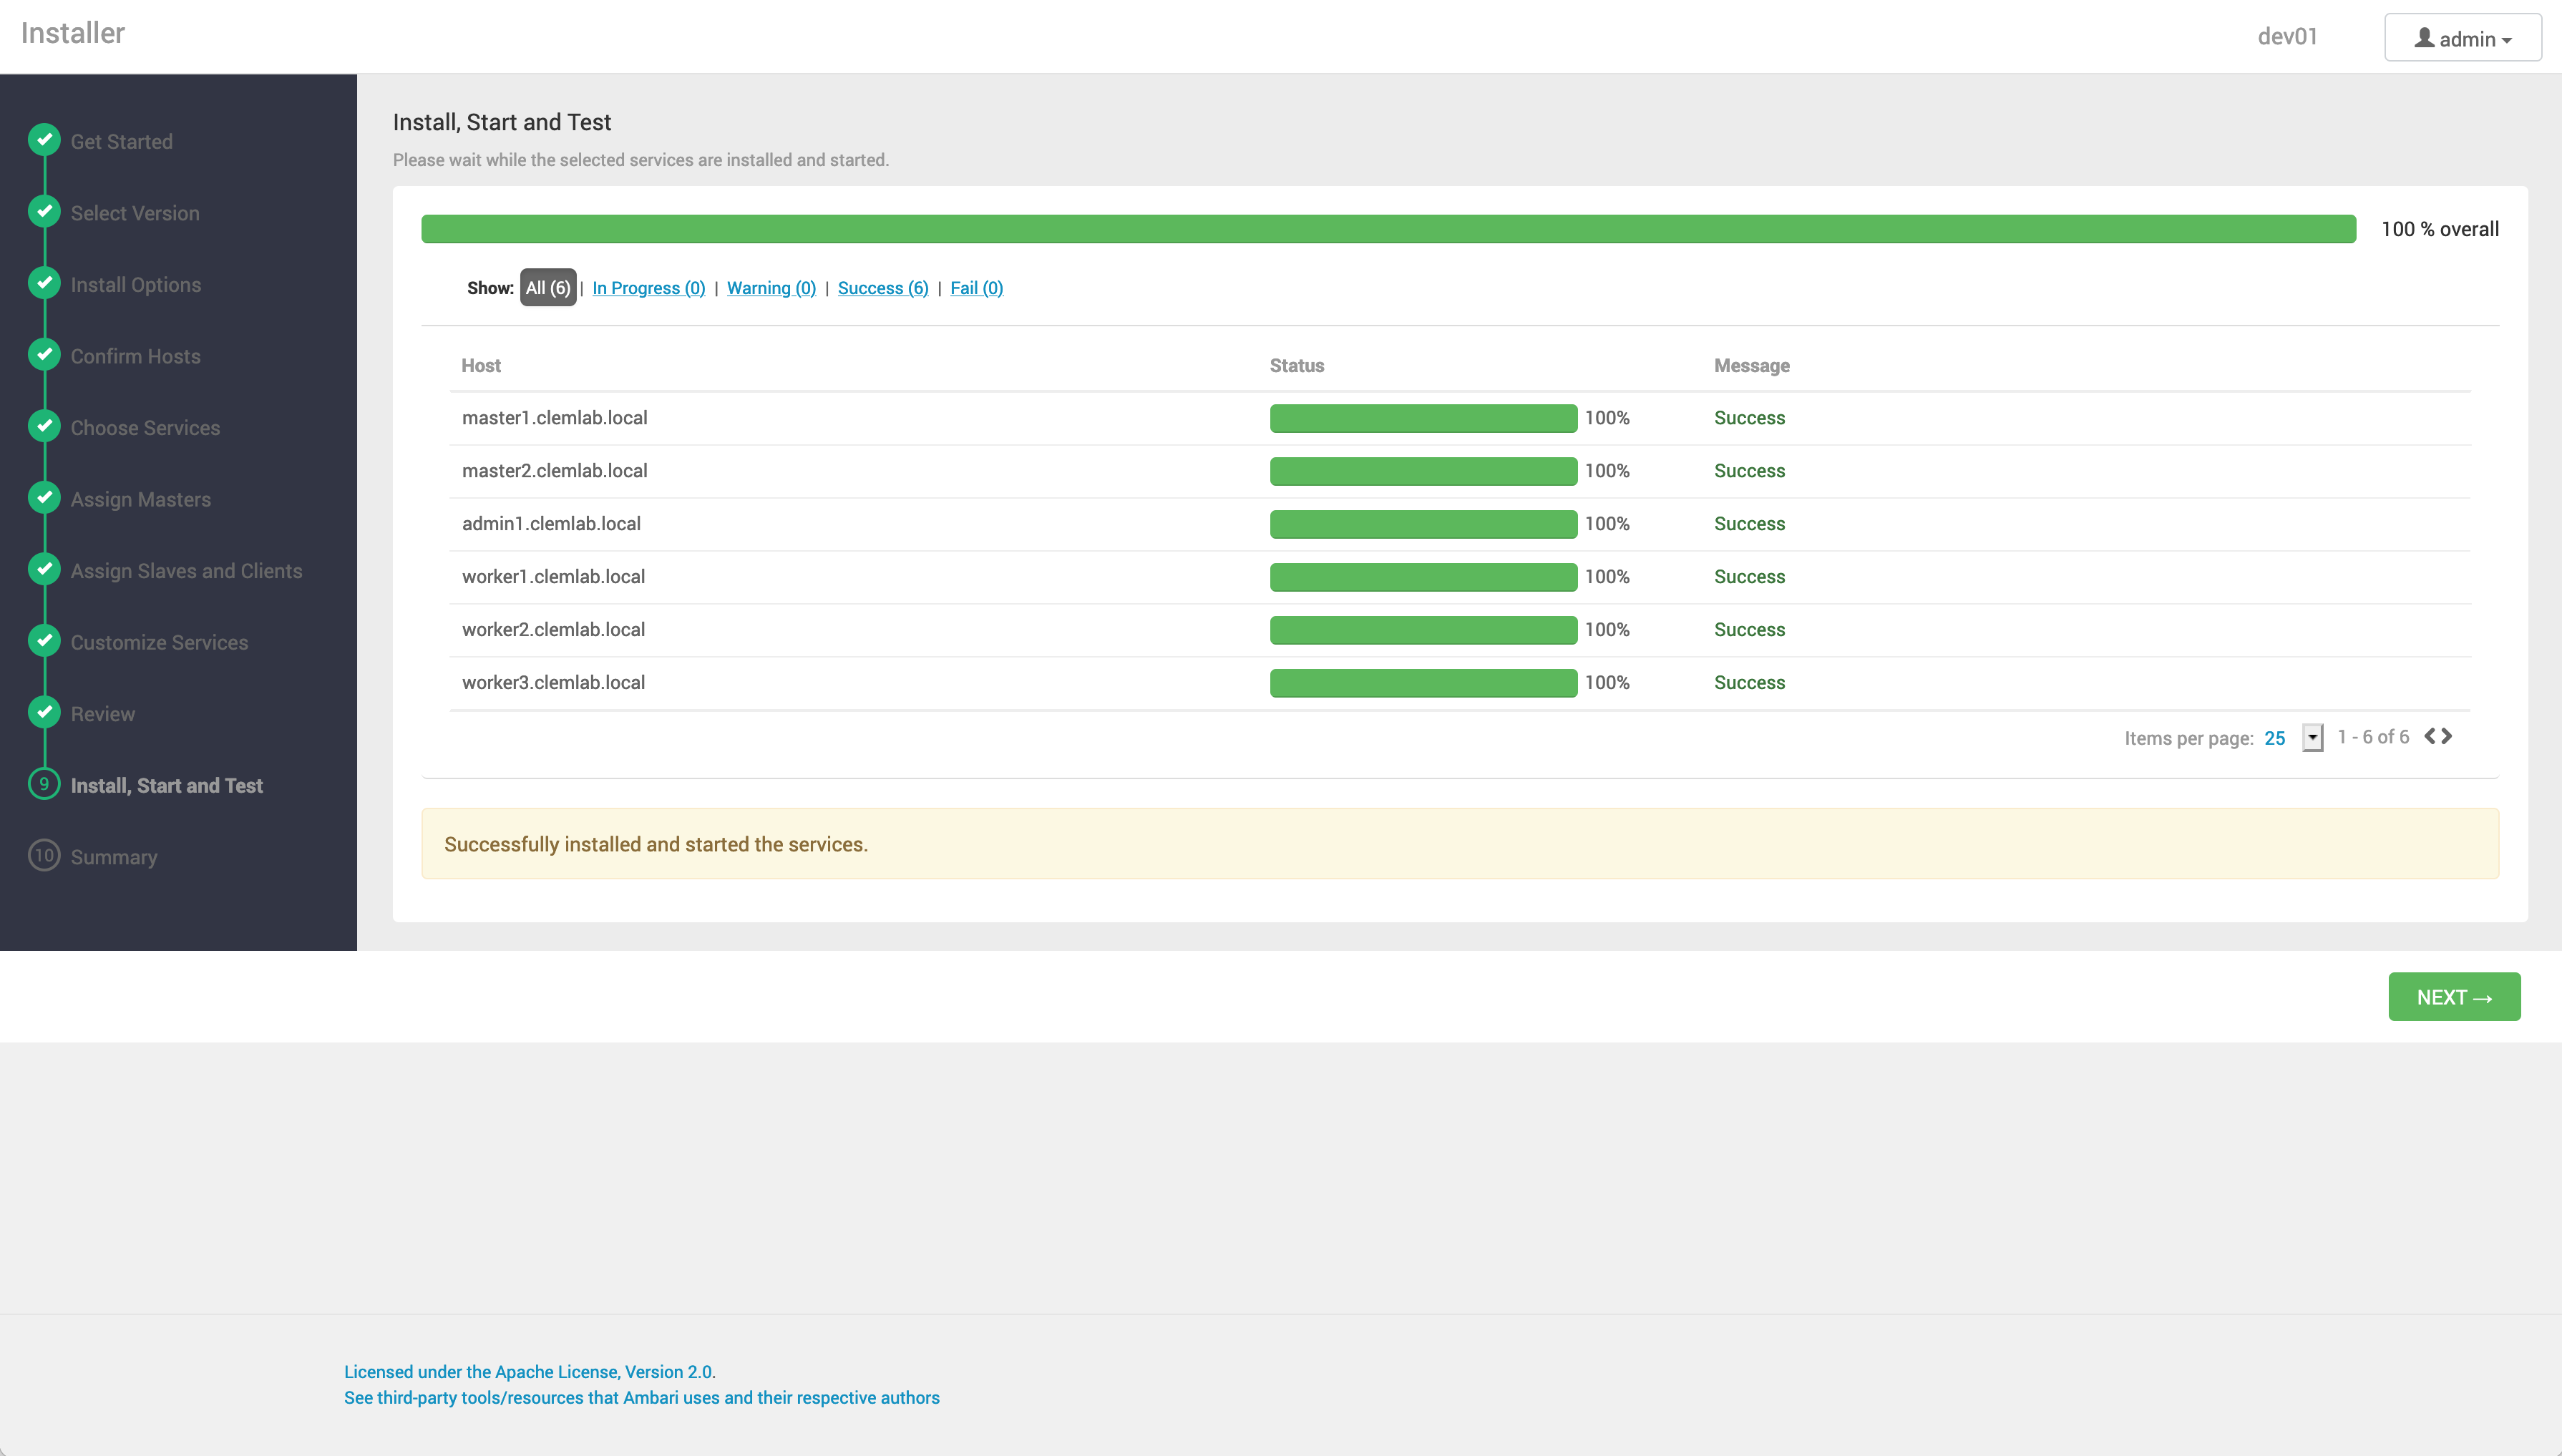Filter hosts by Success (6)
This screenshot has width=2562, height=1456.
(883, 288)
